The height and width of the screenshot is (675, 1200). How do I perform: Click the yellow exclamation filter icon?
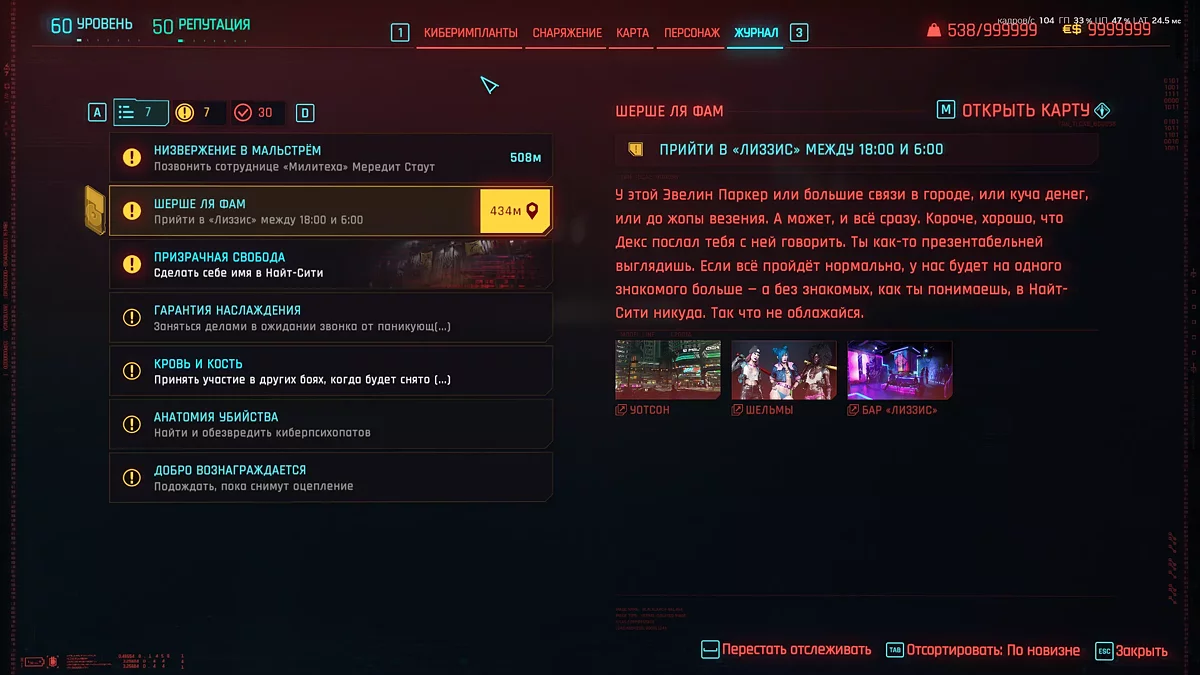point(184,112)
